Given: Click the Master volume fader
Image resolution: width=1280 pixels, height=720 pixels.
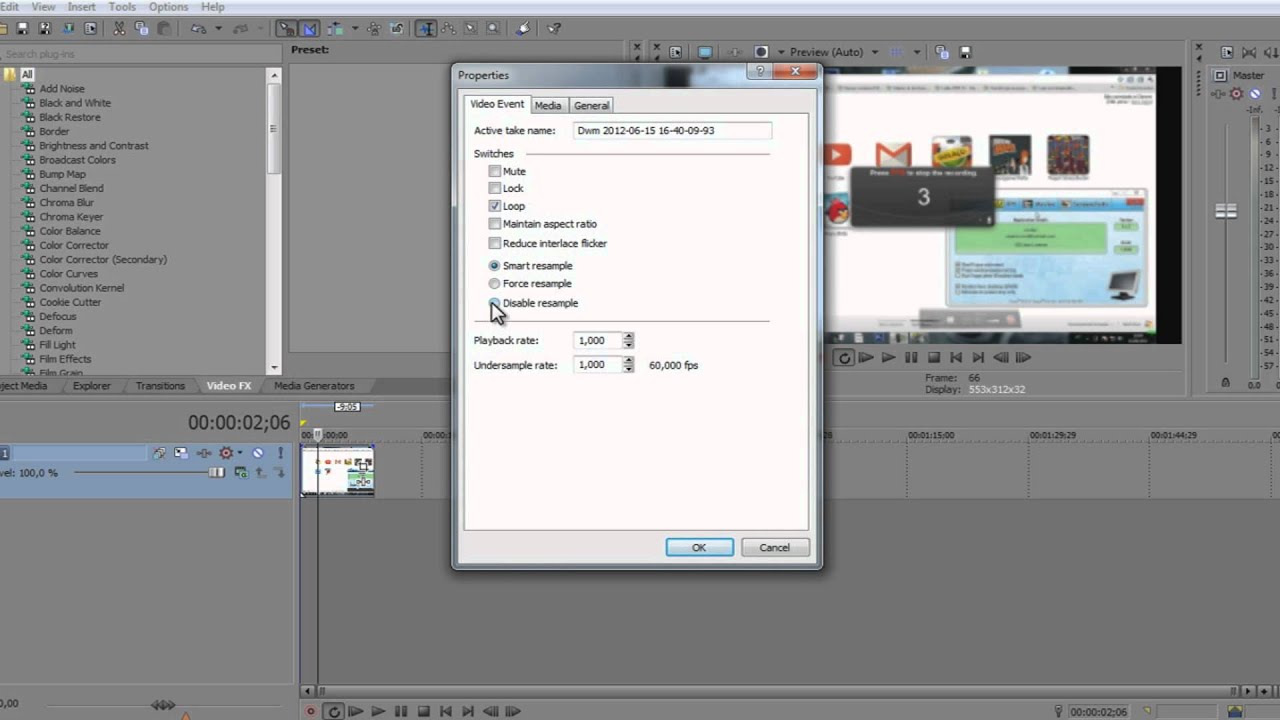Looking at the screenshot, I should click(1225, 211).
